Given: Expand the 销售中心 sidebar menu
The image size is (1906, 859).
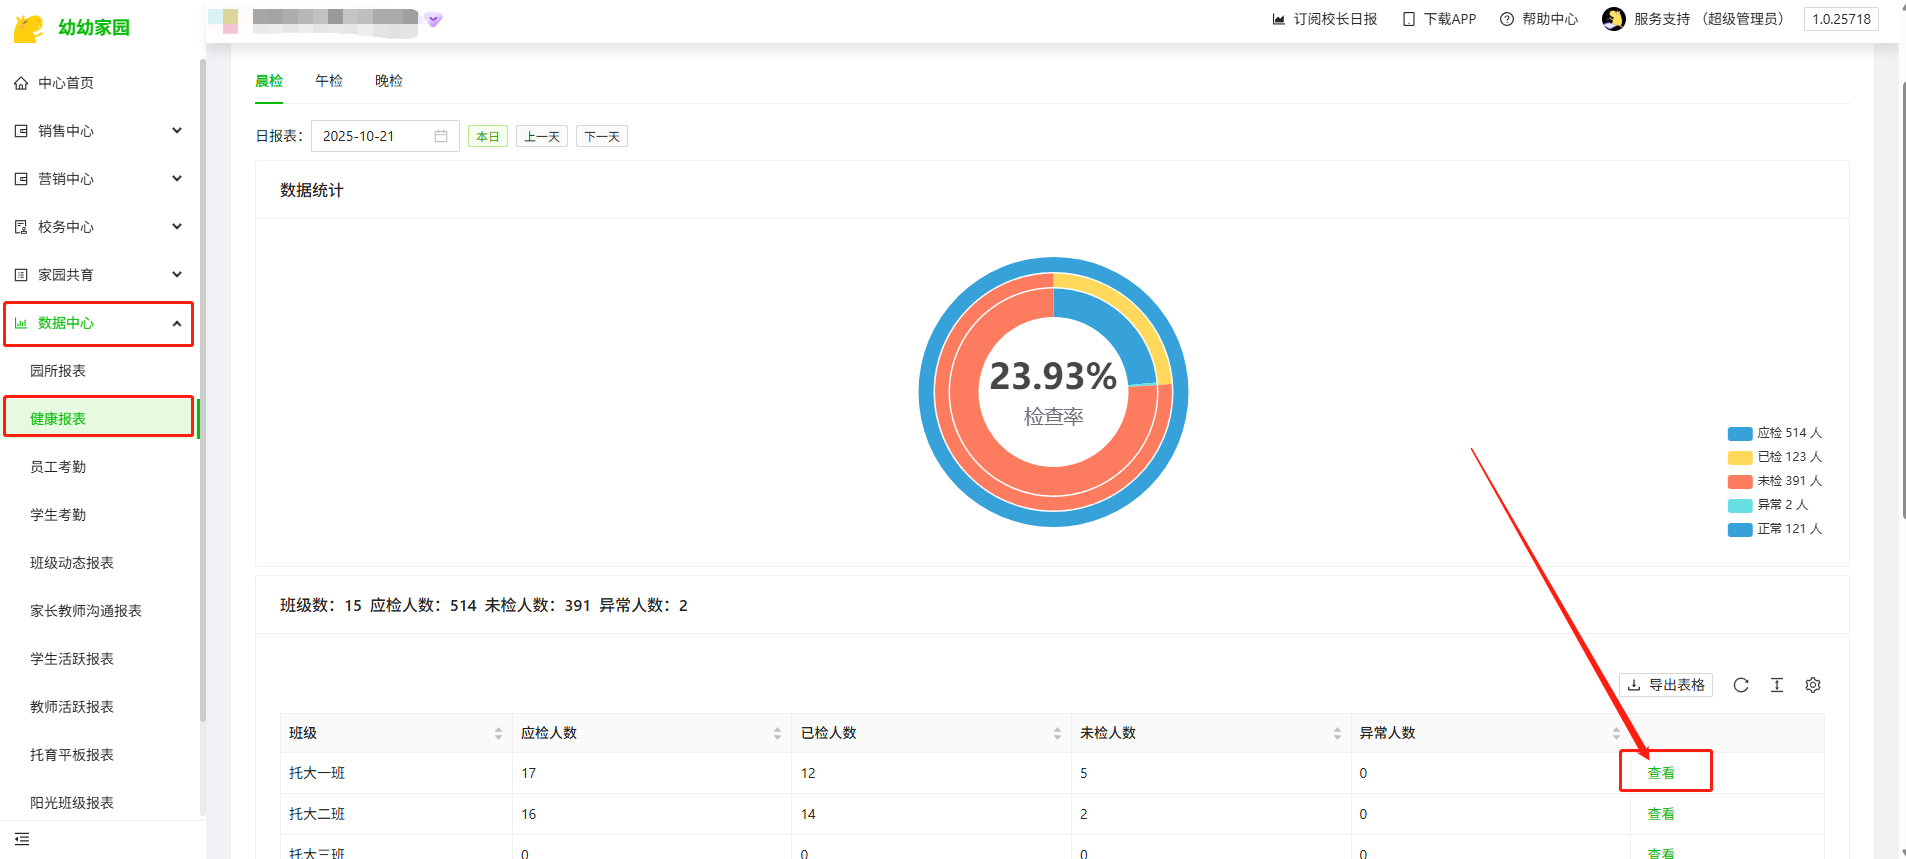Looking at the screenshot, I should point(98,131).
